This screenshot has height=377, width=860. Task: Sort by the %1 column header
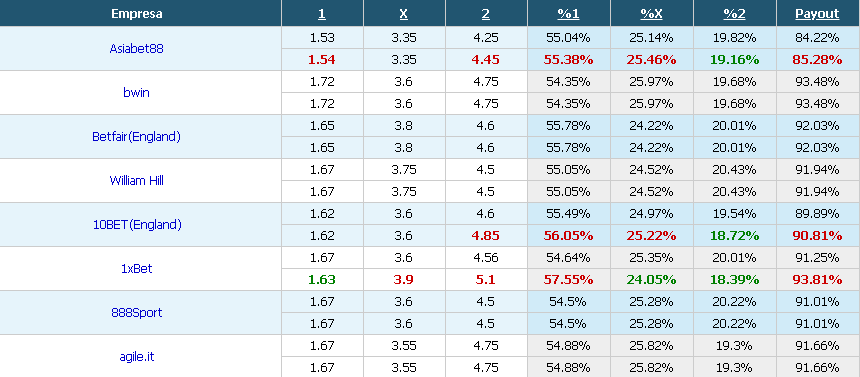coord(568,14)
